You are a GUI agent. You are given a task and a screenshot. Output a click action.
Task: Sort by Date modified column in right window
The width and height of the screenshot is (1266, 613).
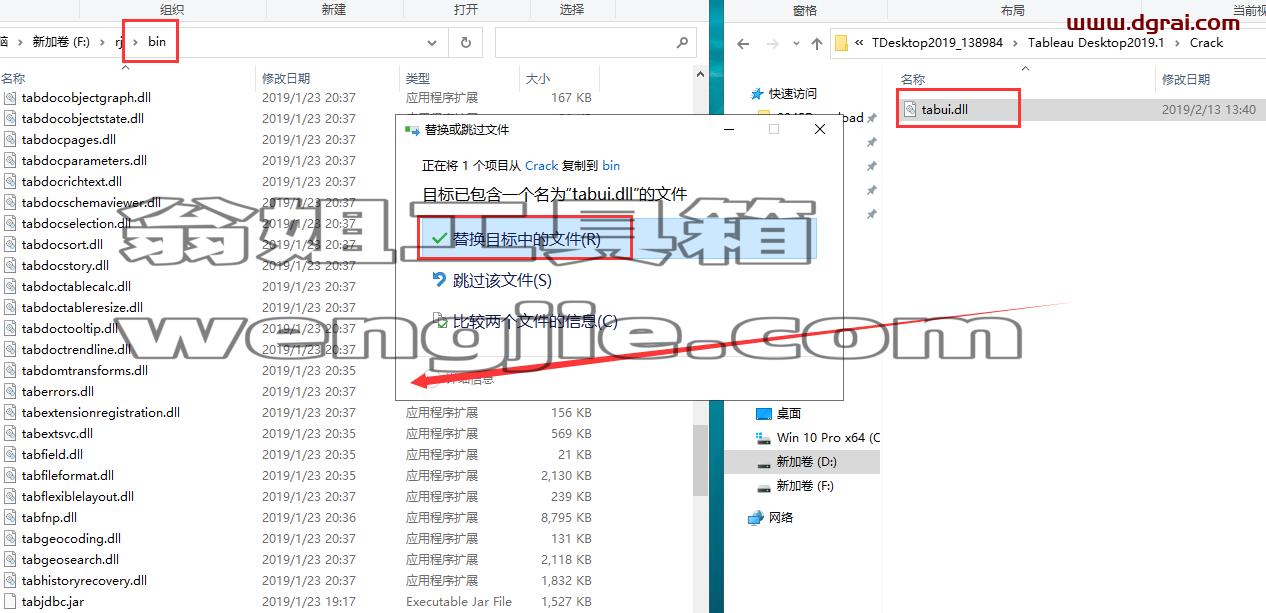pyautogui.click(x=1186, y=79)
